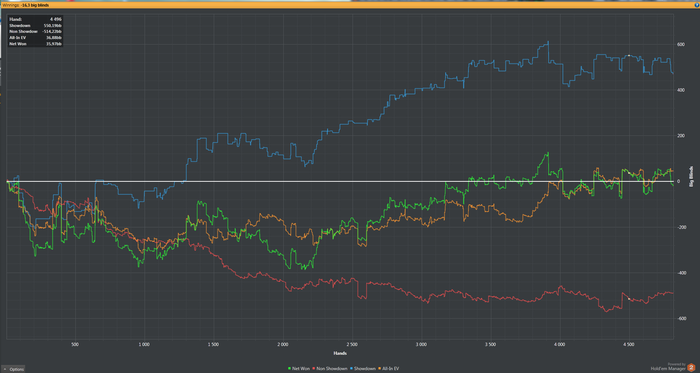Screen dimensions: 700x373
Task: Click the Winnings big blinds title text
Action: (26, 5)
